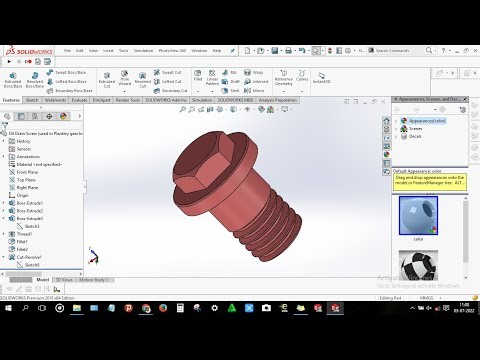Screen dimensions: 480x360
Task: Select the checkered sphere appearance thumbnail
Action: click(418, 265)
